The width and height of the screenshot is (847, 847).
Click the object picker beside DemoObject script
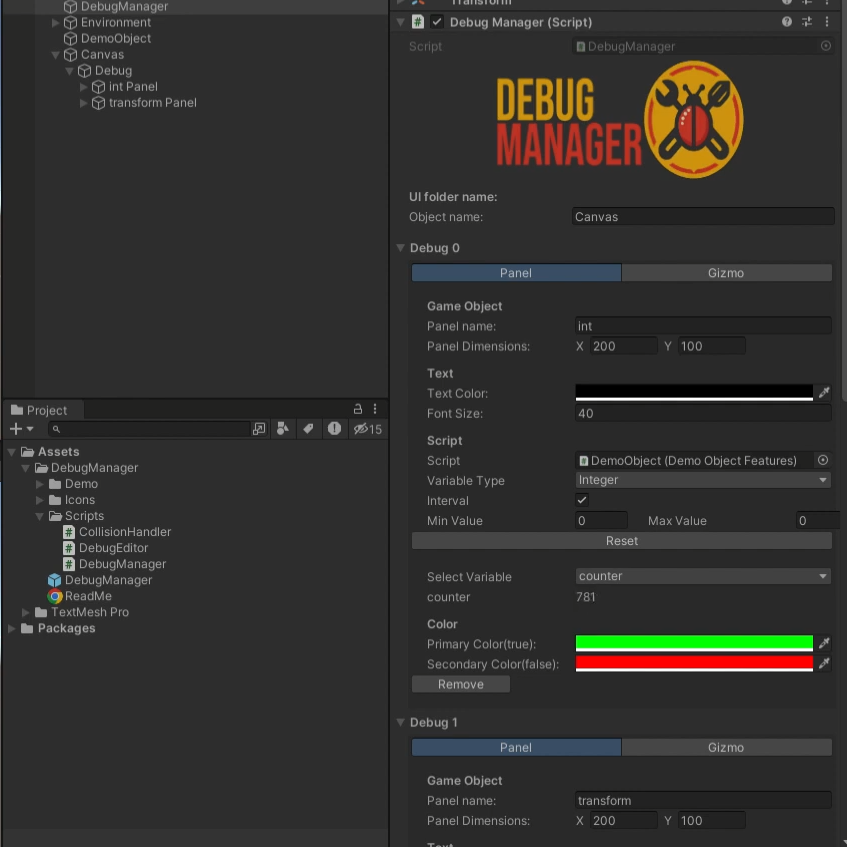coord(823,461)
